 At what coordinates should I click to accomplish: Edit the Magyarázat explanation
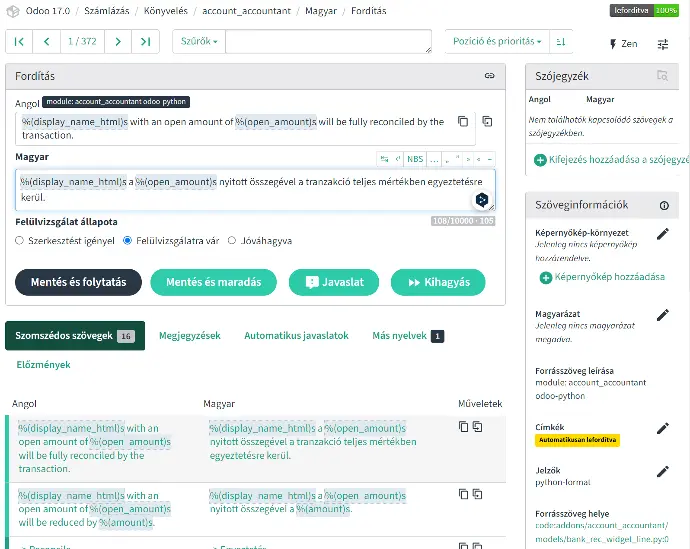pyautogui.click(x=663, y=315)
